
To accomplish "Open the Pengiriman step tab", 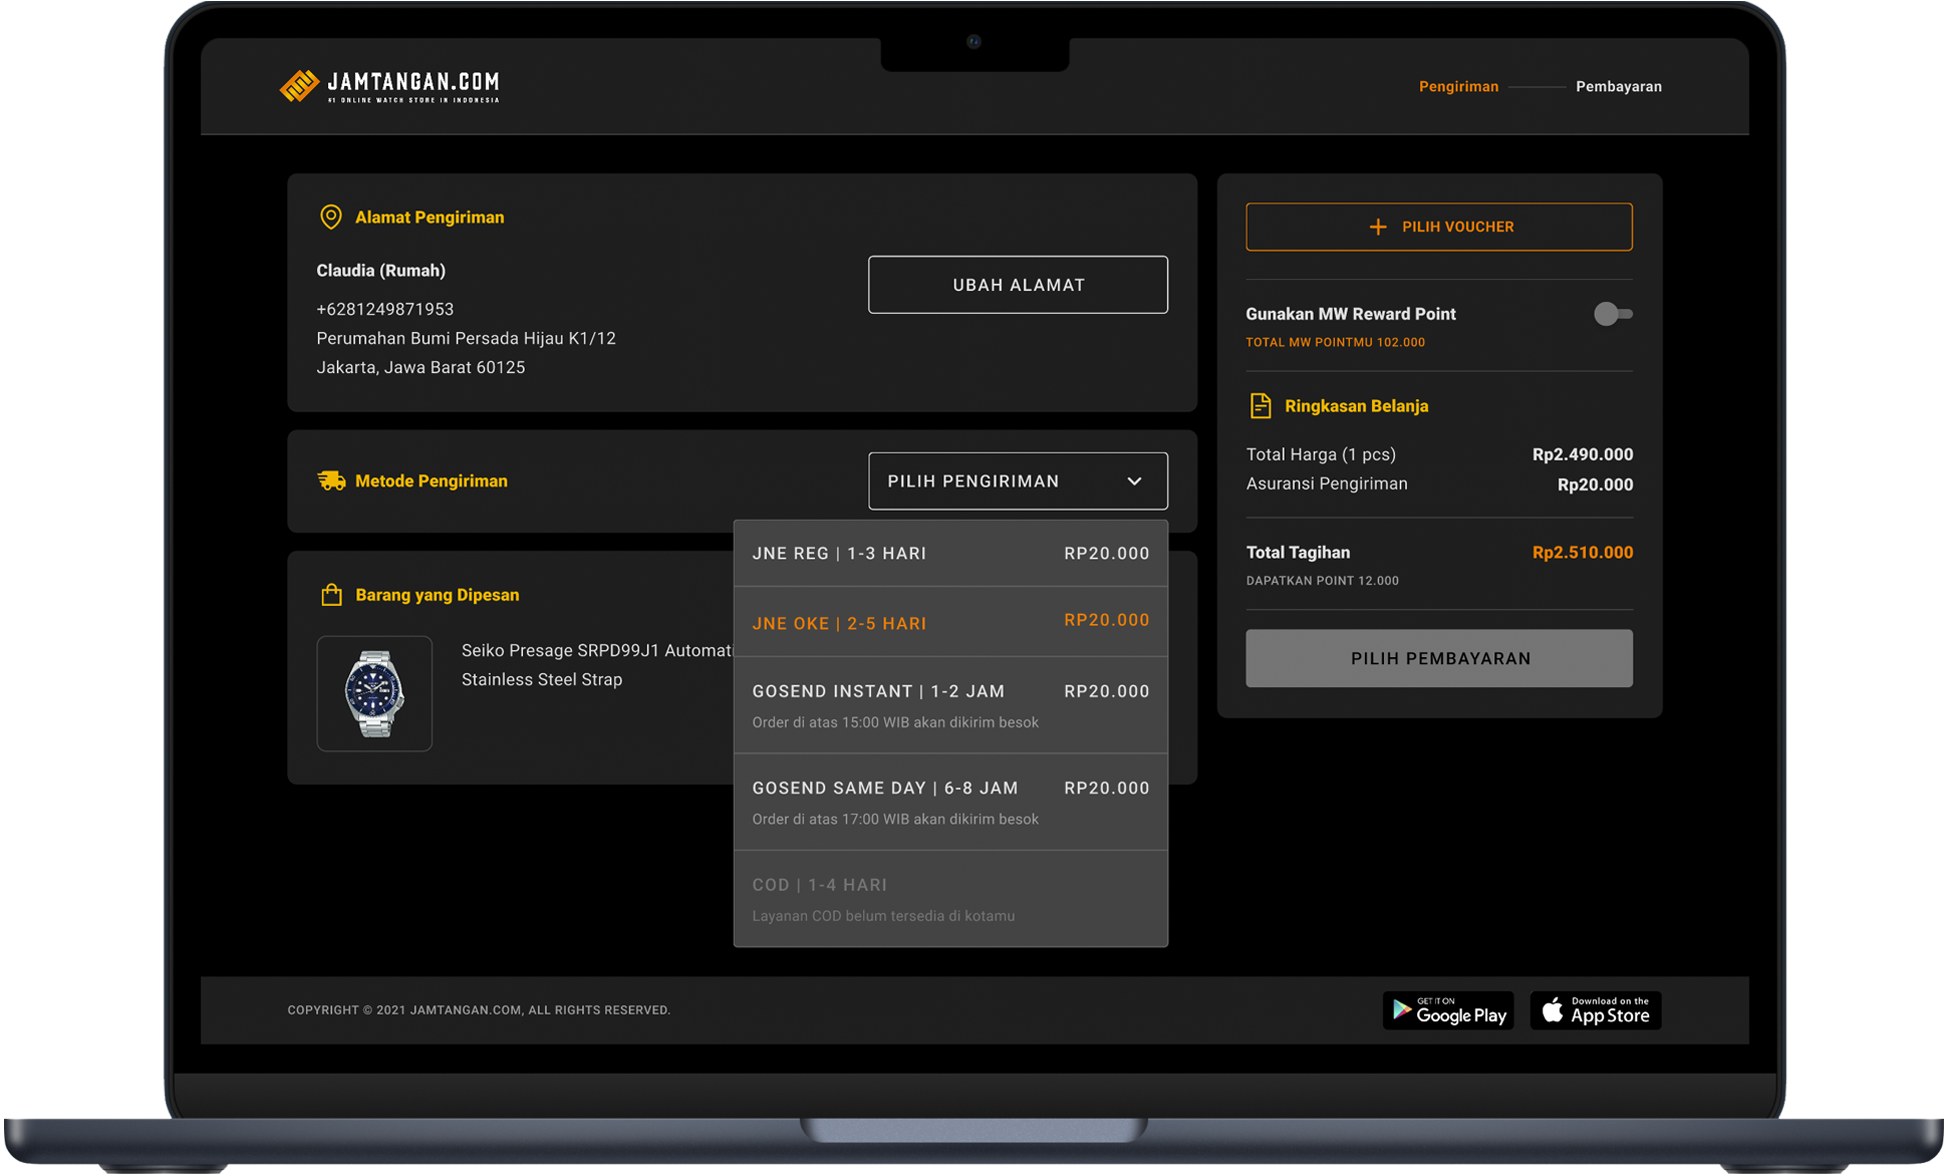I will (1458, 87).
